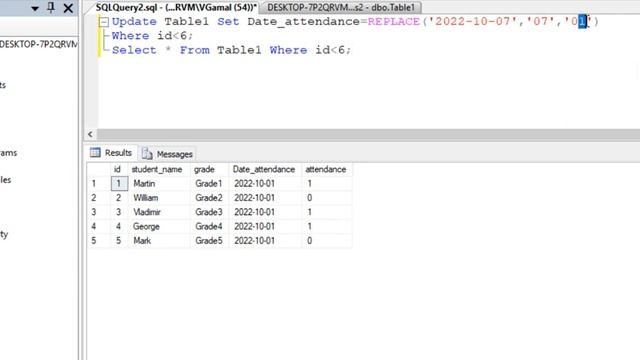Select the row header for George
Viewport: 640px width, 360px height.
point(98,226)
